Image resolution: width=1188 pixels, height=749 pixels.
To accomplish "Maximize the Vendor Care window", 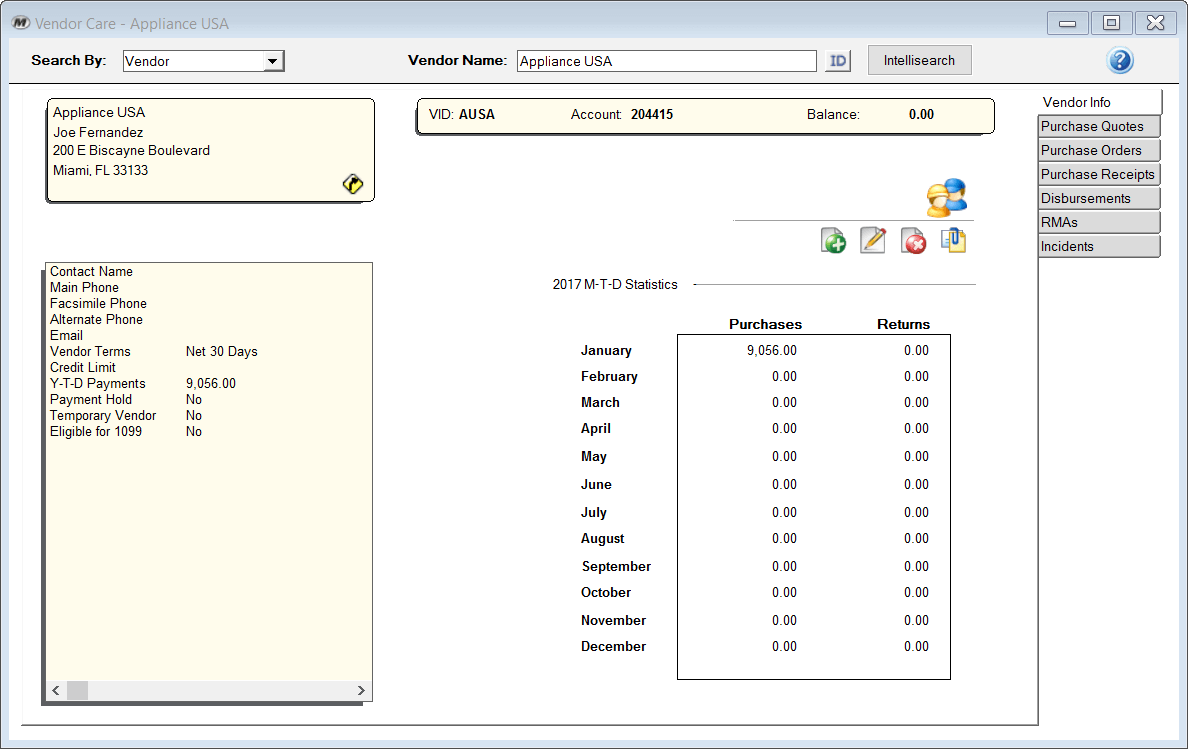I will pyautogui.click(x=1111, y=23).
